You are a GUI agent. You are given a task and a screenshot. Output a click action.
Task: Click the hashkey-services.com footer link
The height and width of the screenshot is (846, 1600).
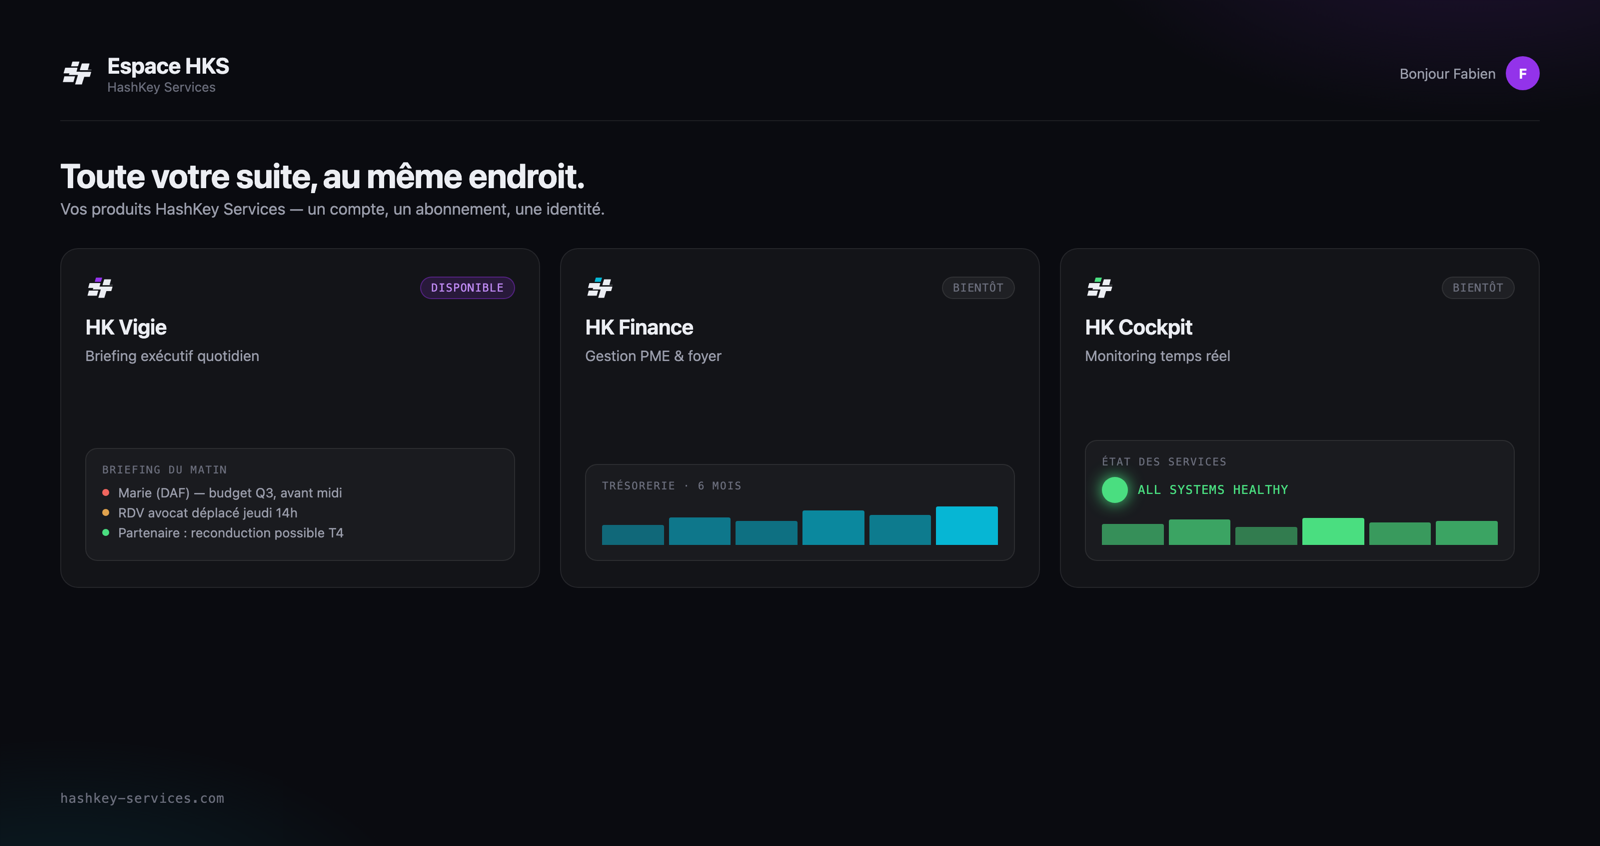pos(142,798)
